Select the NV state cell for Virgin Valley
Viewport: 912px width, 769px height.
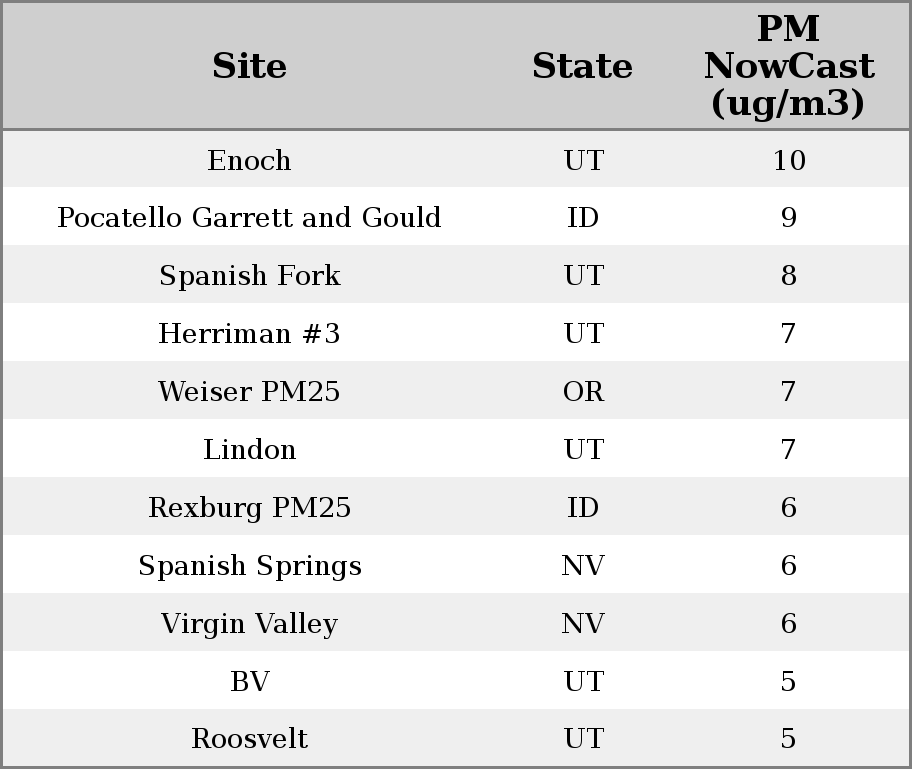click(x=583, y=624)
